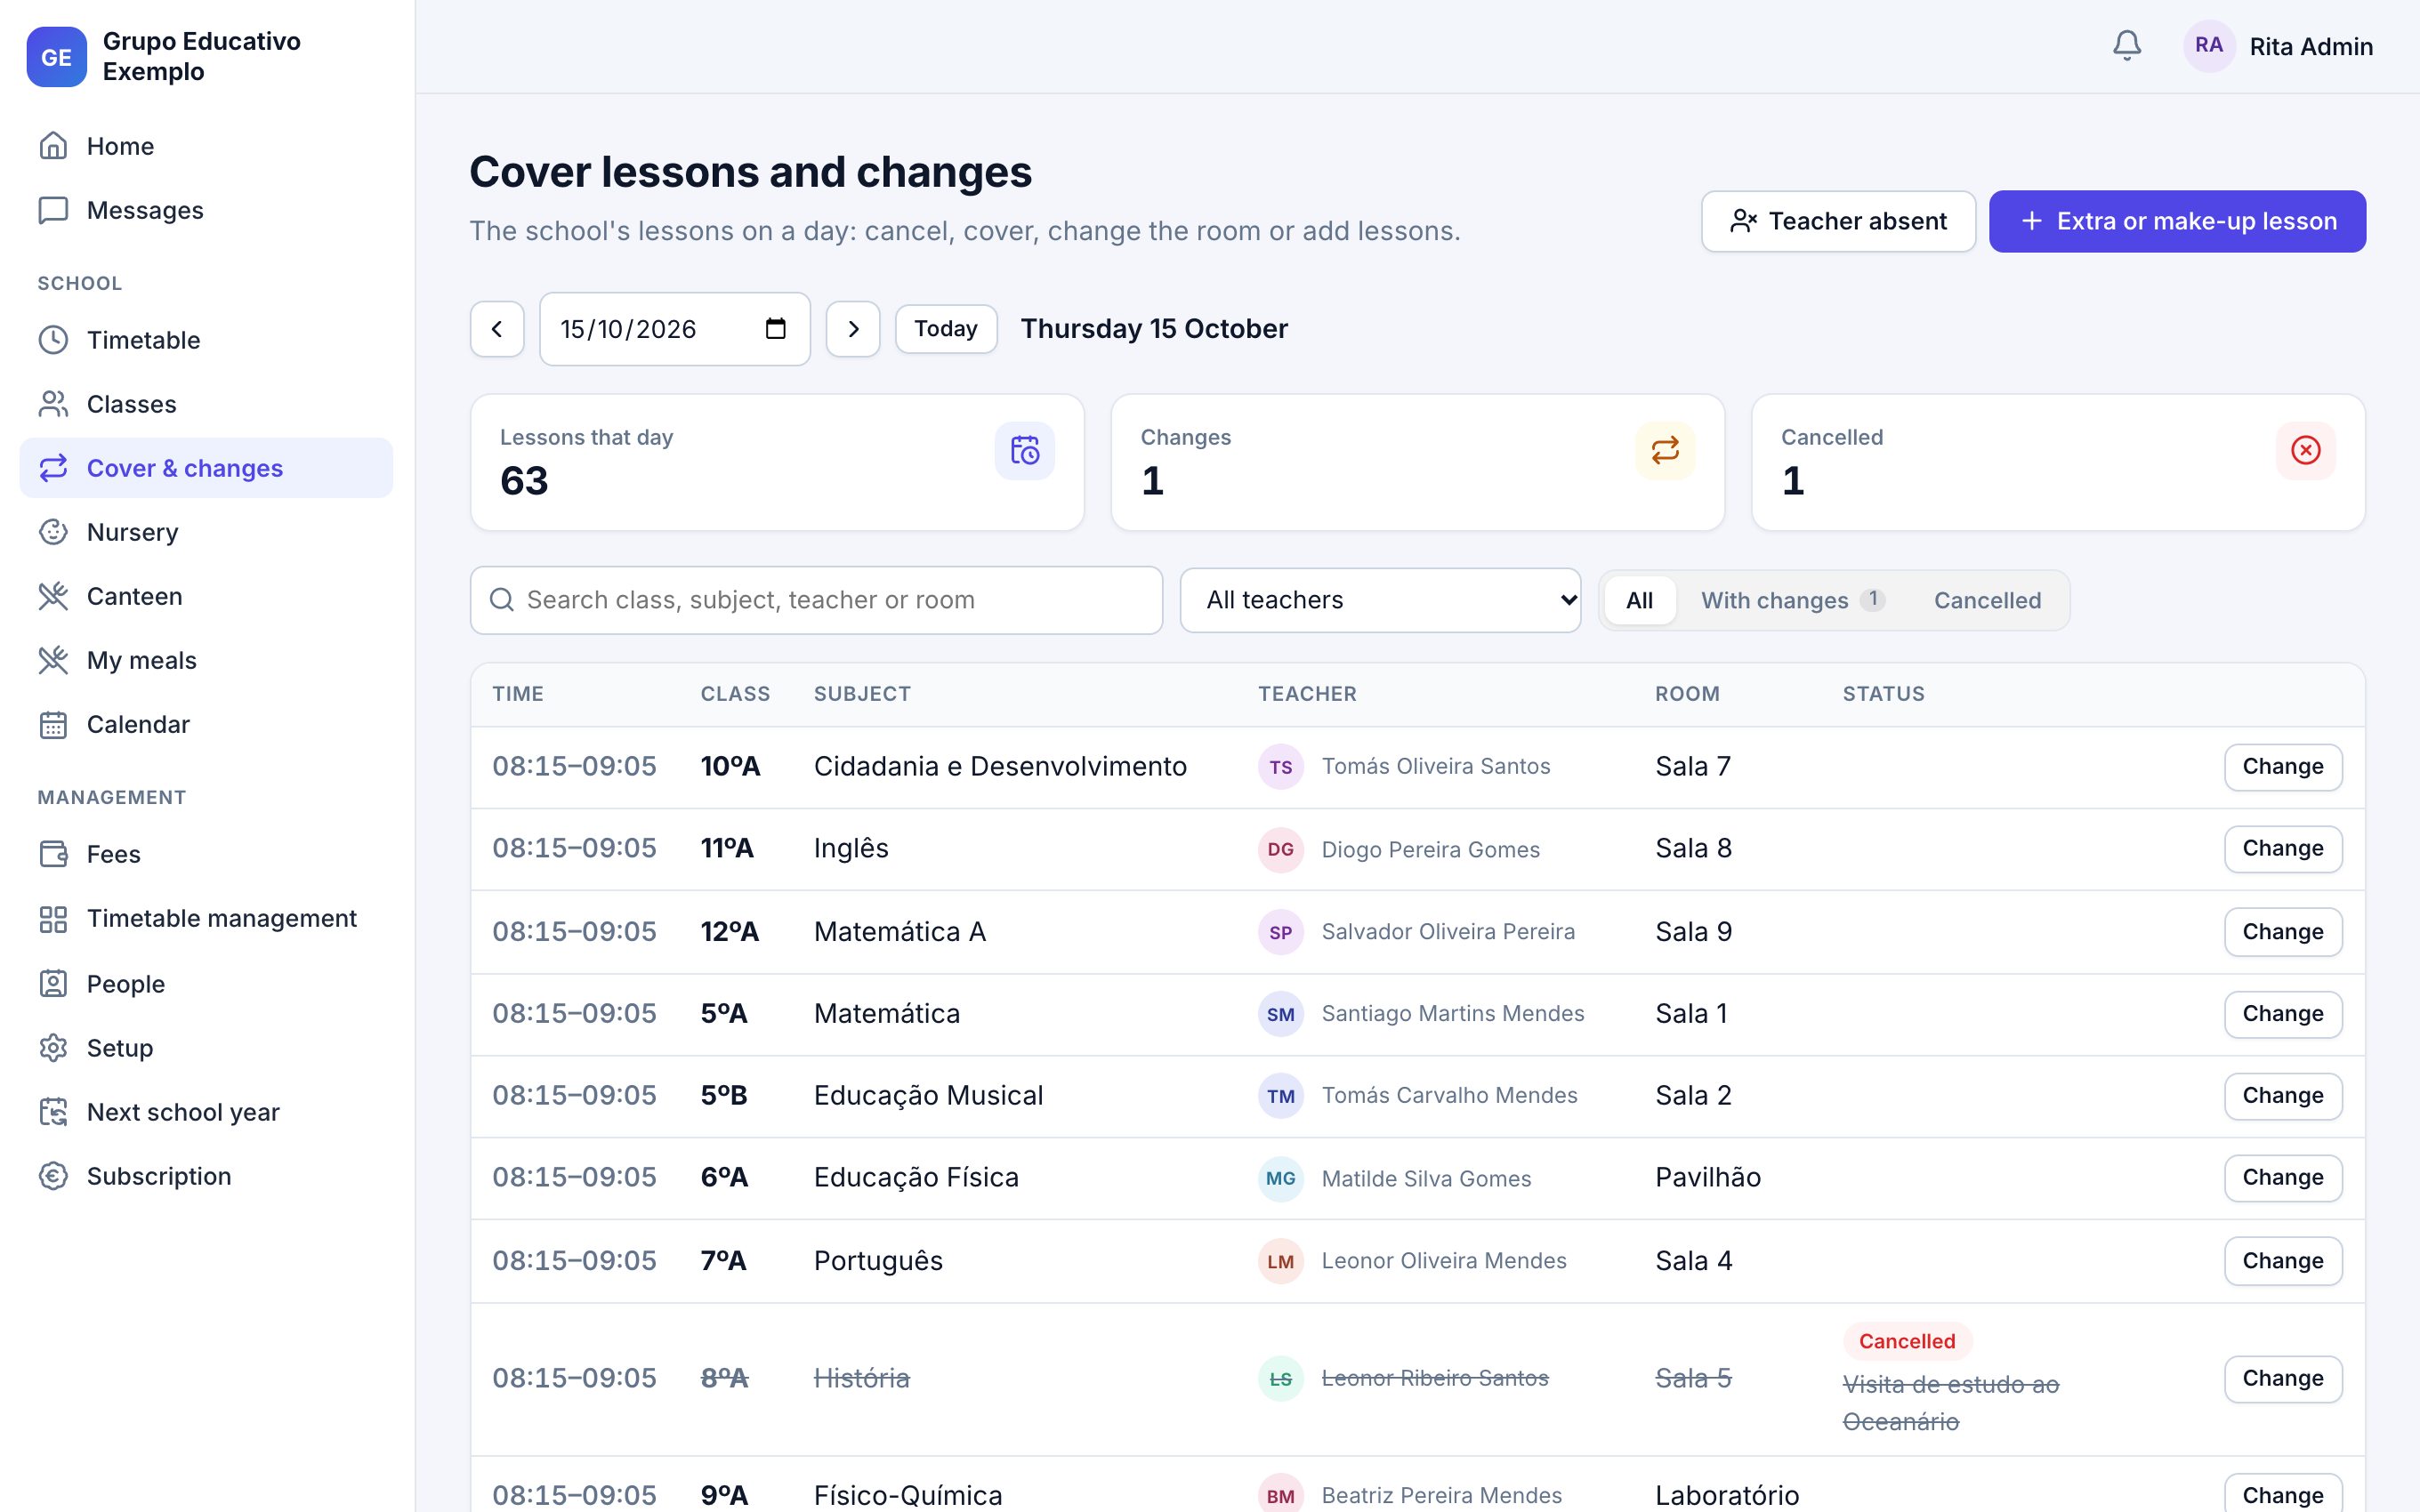
Task: Jump to Today
Action: 946,329
